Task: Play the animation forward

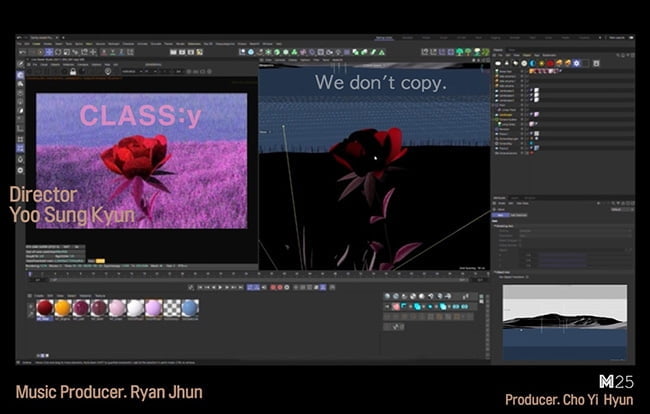Action: pos(220,287)
